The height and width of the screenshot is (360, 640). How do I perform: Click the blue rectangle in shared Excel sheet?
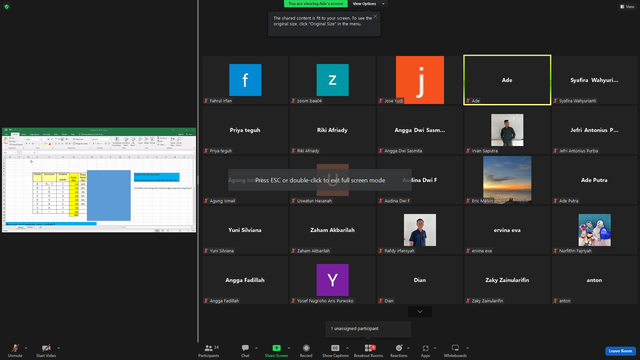point(109,196)
